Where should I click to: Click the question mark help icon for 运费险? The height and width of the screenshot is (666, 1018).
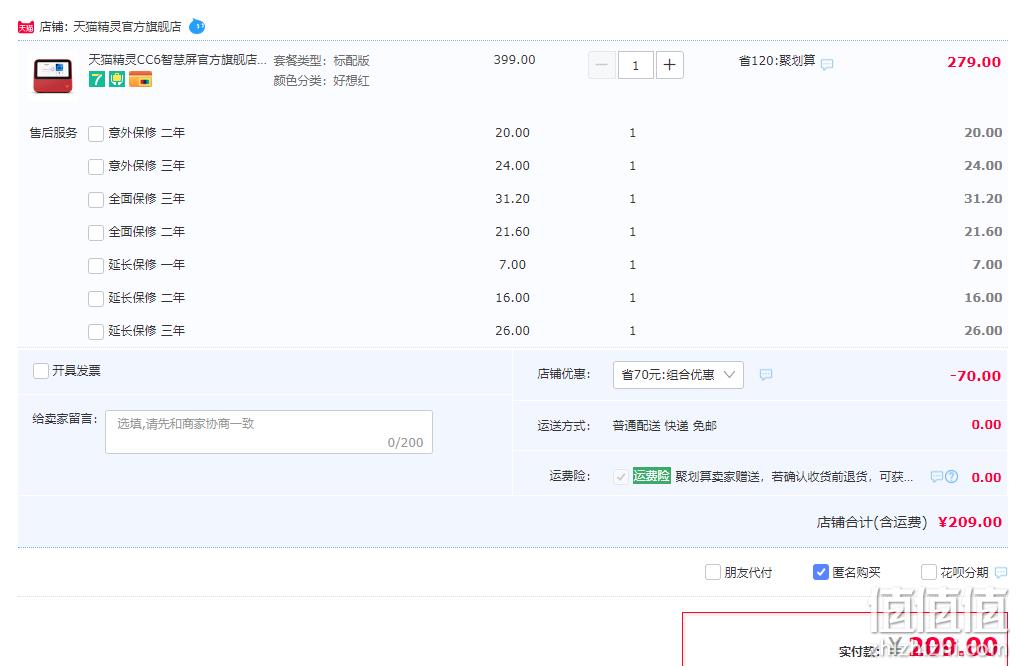point(951,476)
